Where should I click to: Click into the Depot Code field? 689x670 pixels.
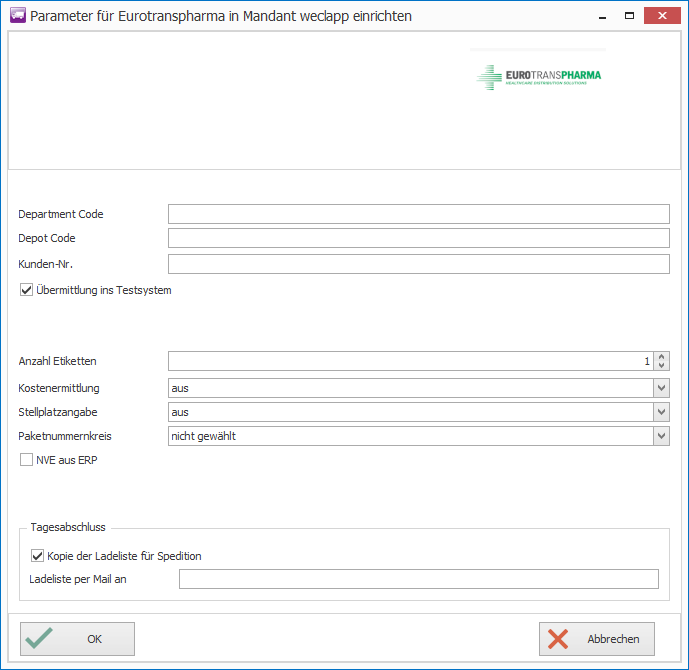pos(418,238)
